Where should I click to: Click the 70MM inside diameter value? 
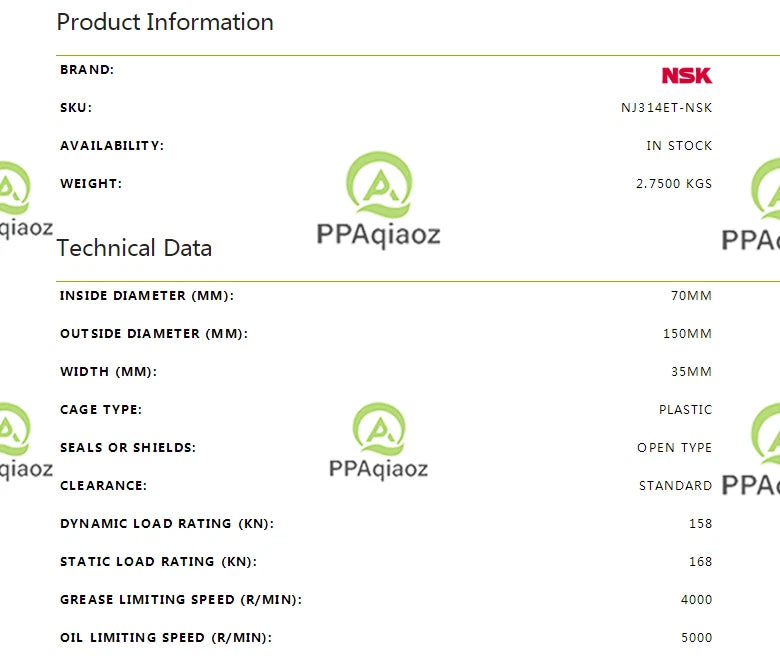pyautogui.click(x=691, y=295)
